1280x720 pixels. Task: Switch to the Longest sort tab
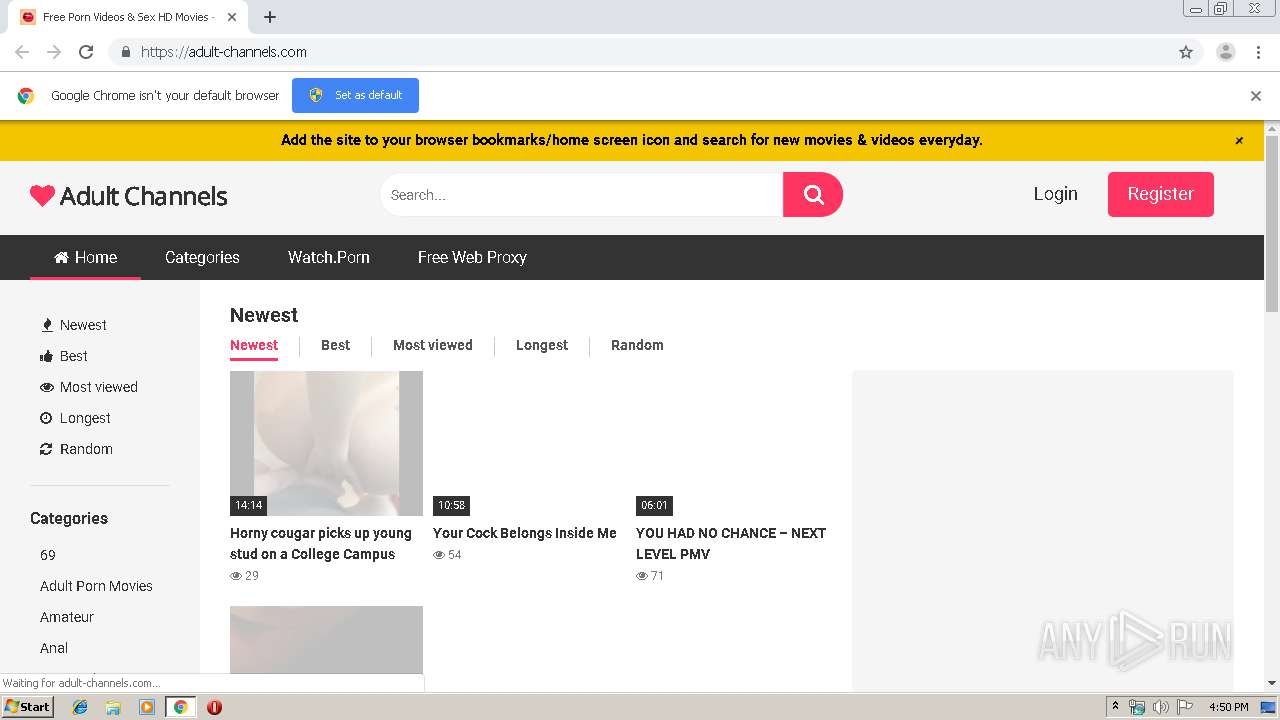tap(542, 345)
